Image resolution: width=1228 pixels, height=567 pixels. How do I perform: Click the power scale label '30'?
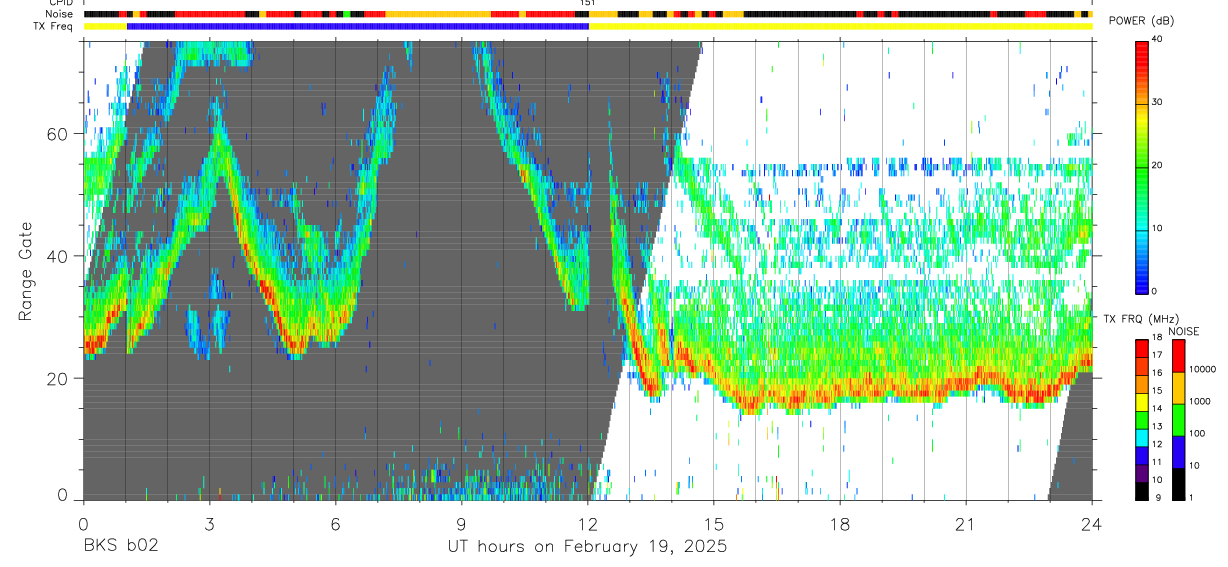1157,103
